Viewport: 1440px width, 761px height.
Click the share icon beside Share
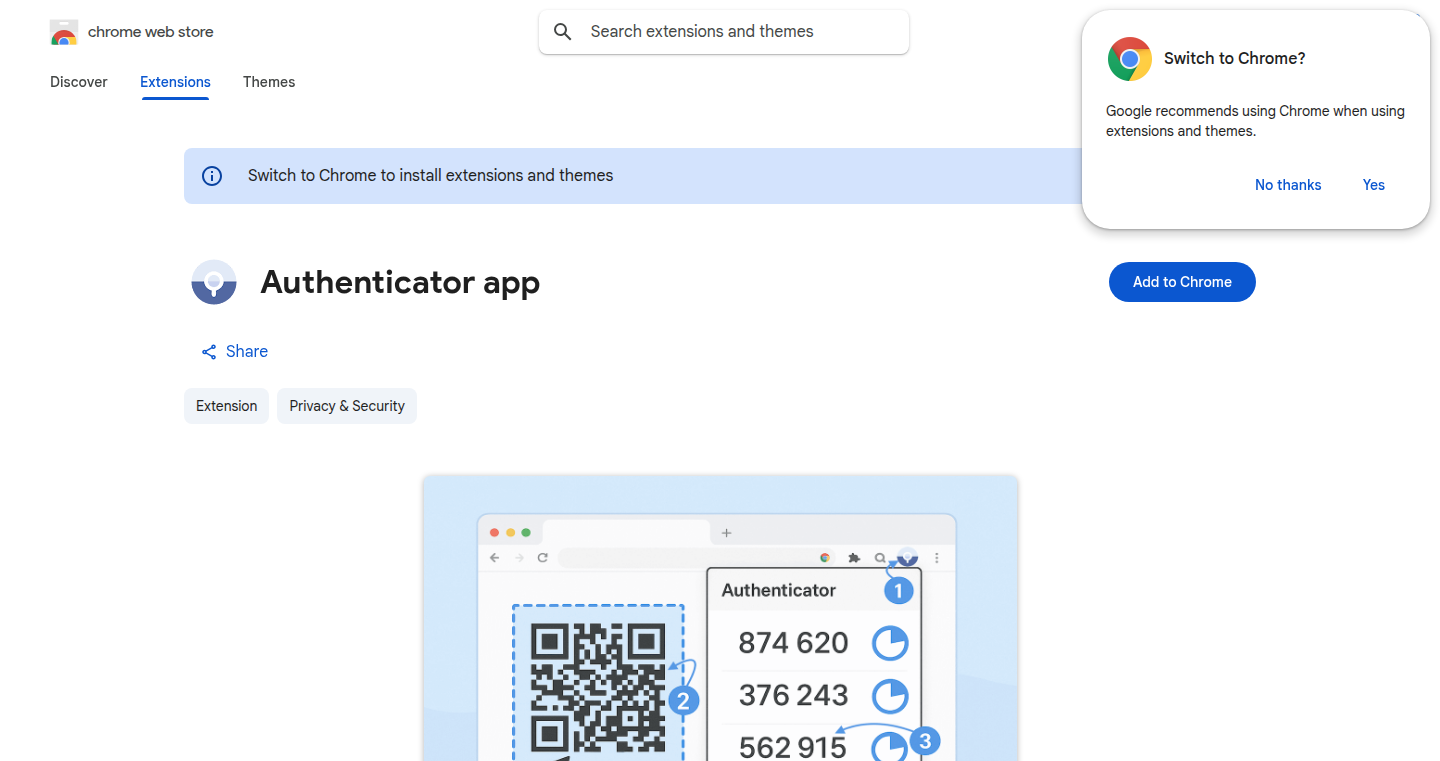[x=209, y=352]
